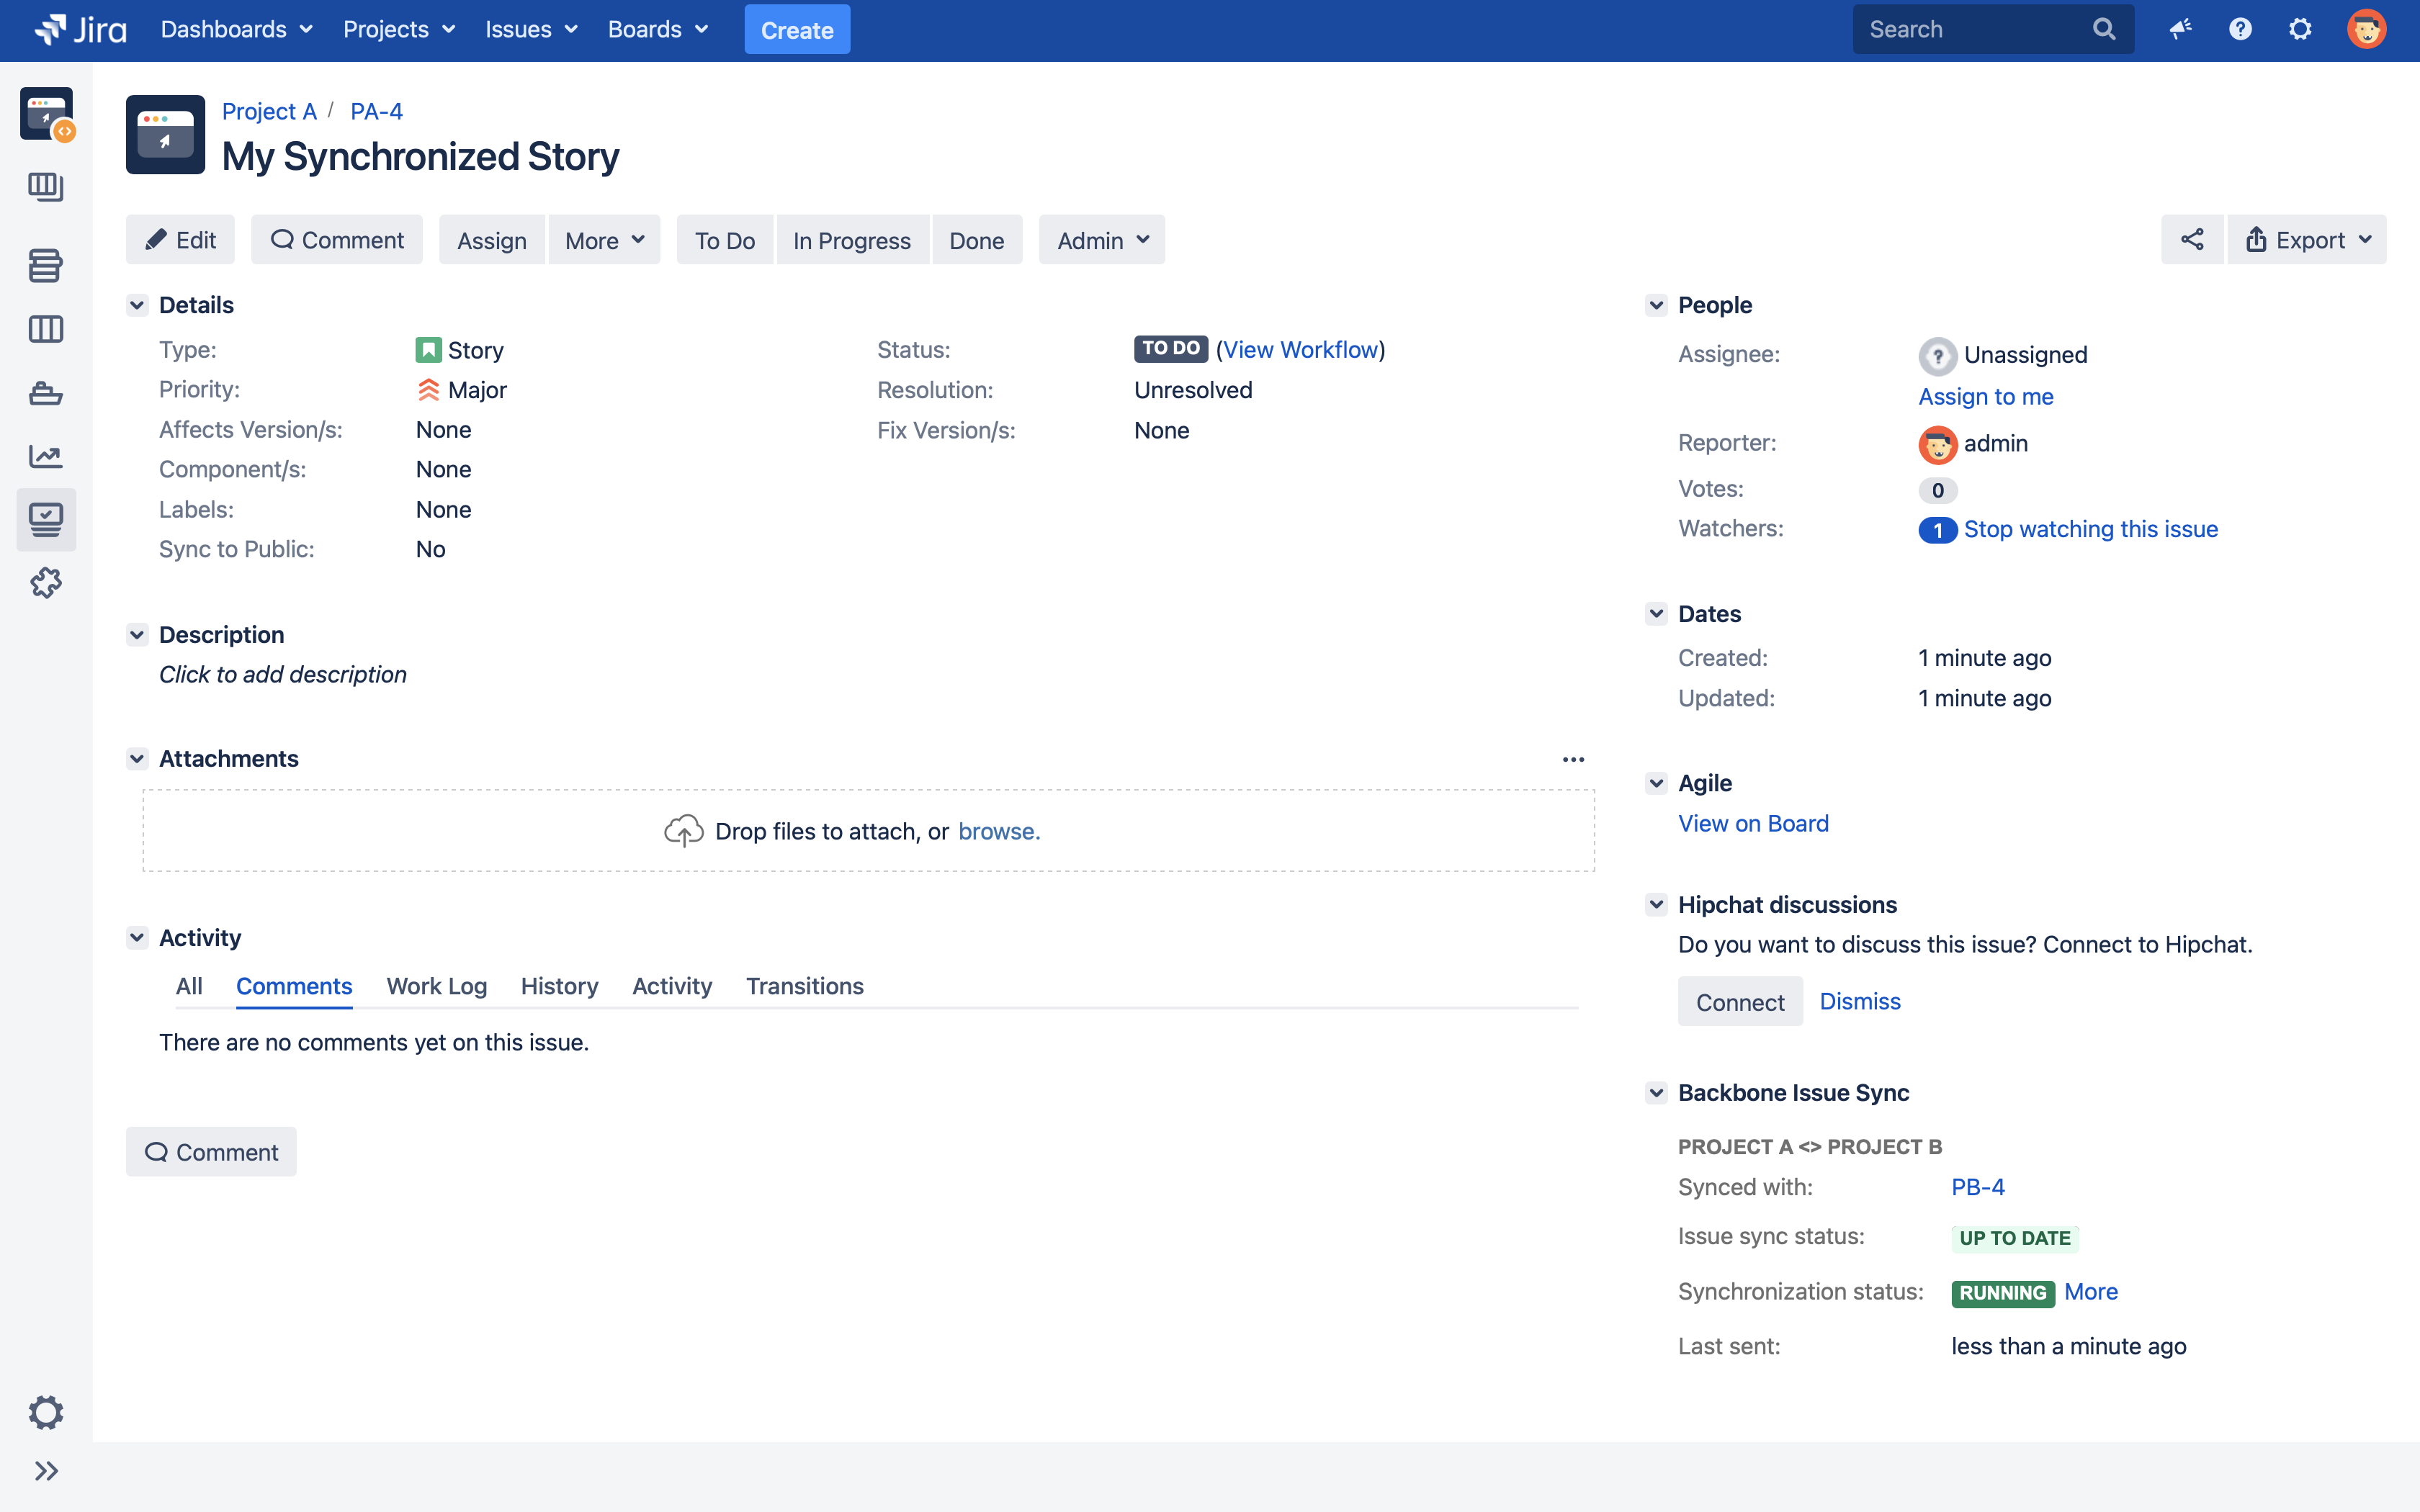Open synced issue PB-4 link
The width and height of the screenshot is (2420, 1512).
point(1977,1187)
